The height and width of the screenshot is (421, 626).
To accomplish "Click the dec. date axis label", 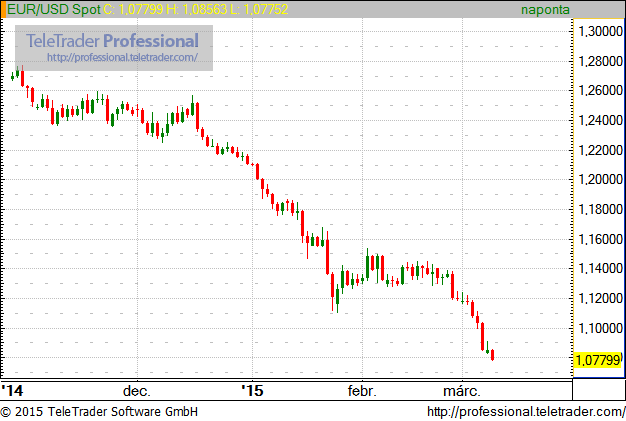I will tap(137, 391).
